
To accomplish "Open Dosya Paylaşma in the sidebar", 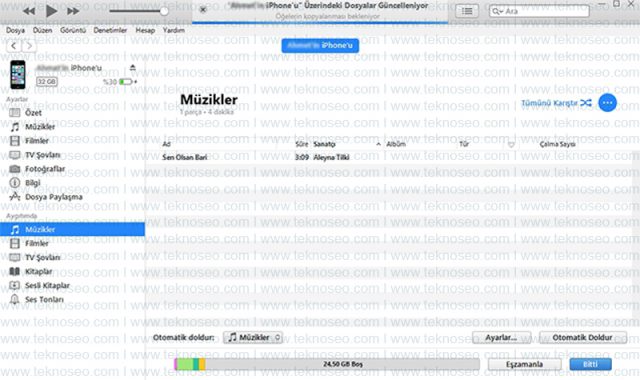I will pyautogui.click(x=53, y=197).
